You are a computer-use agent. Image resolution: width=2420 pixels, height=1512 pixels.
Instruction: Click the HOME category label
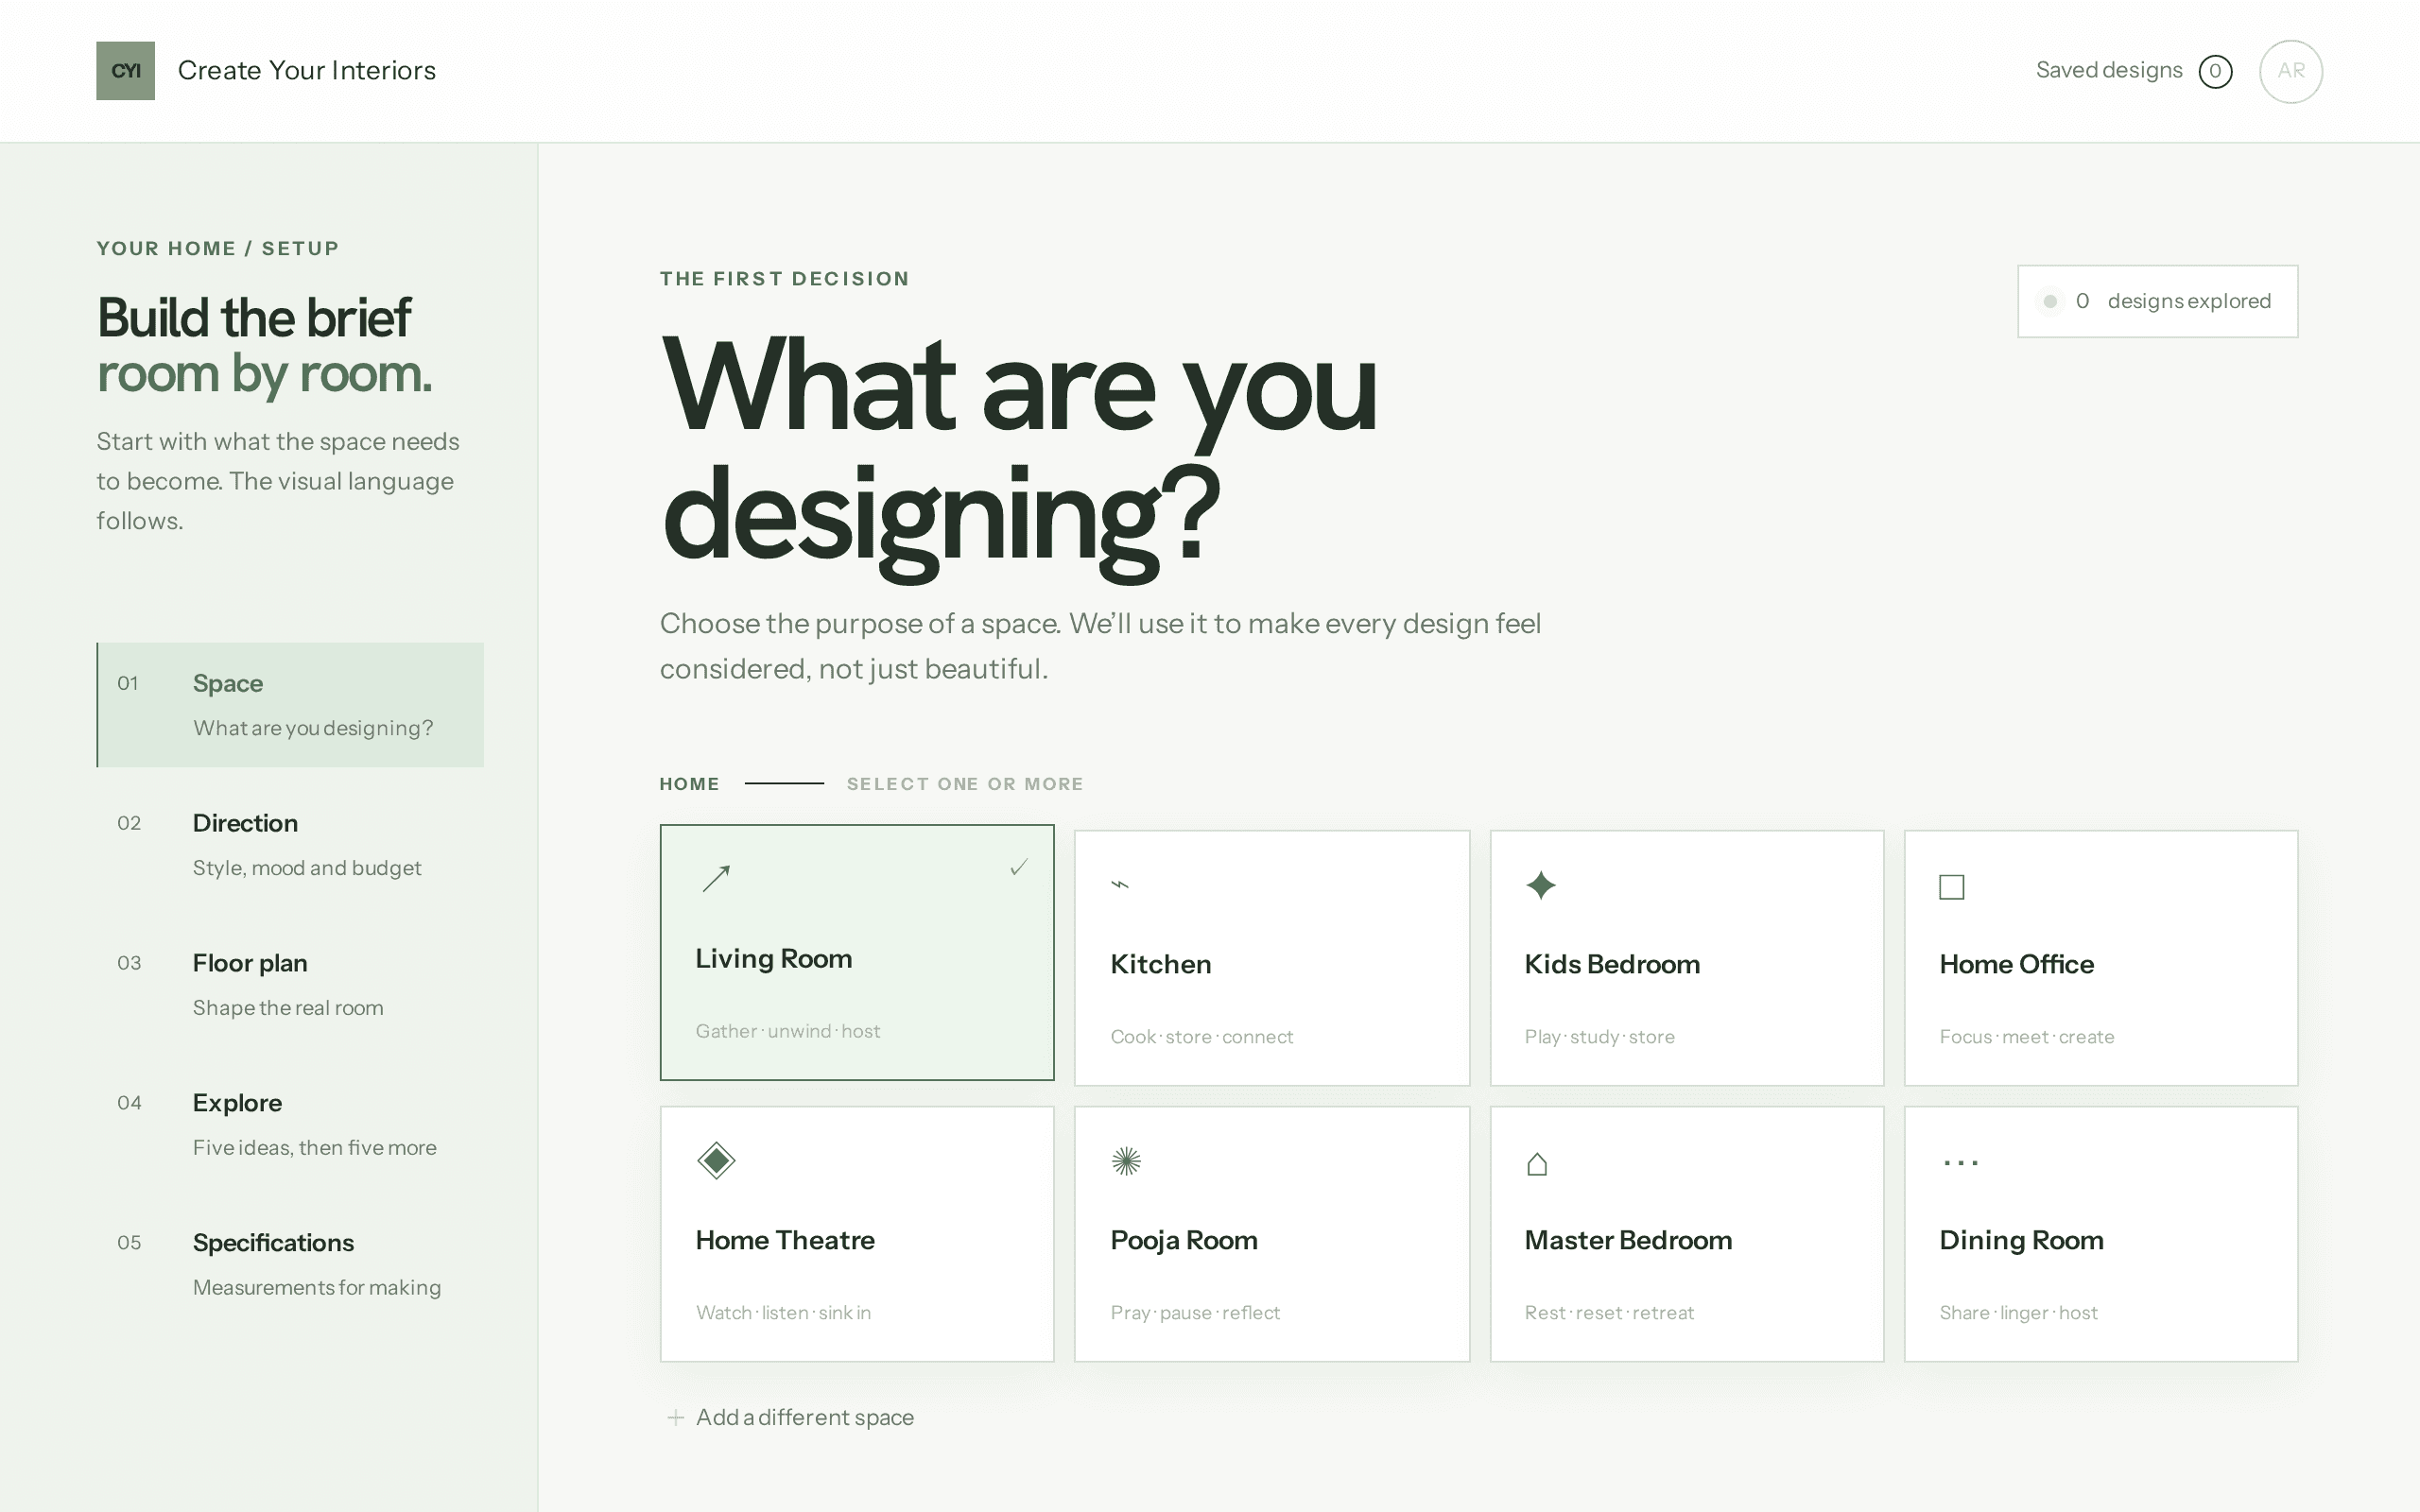689,784
